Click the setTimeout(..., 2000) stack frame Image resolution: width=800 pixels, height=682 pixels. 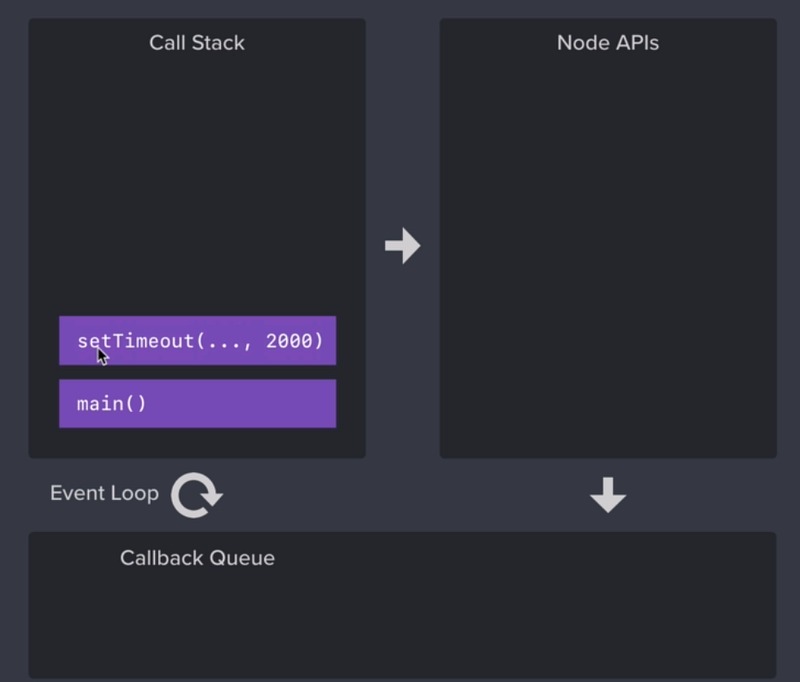coord(197,341)
